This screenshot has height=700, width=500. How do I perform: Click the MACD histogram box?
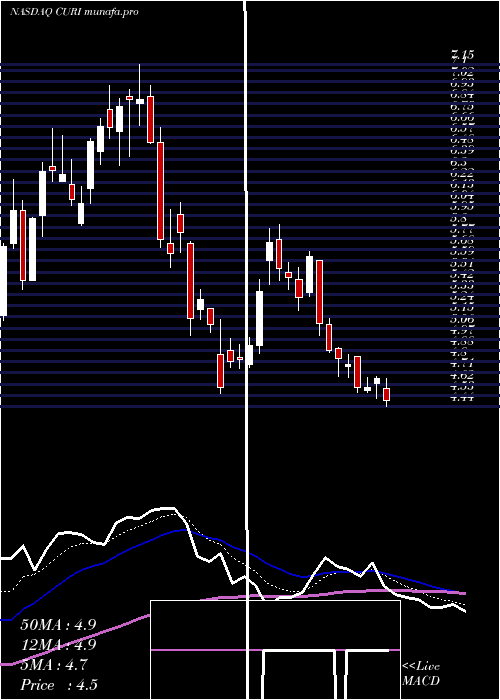(x=275, y=650)
